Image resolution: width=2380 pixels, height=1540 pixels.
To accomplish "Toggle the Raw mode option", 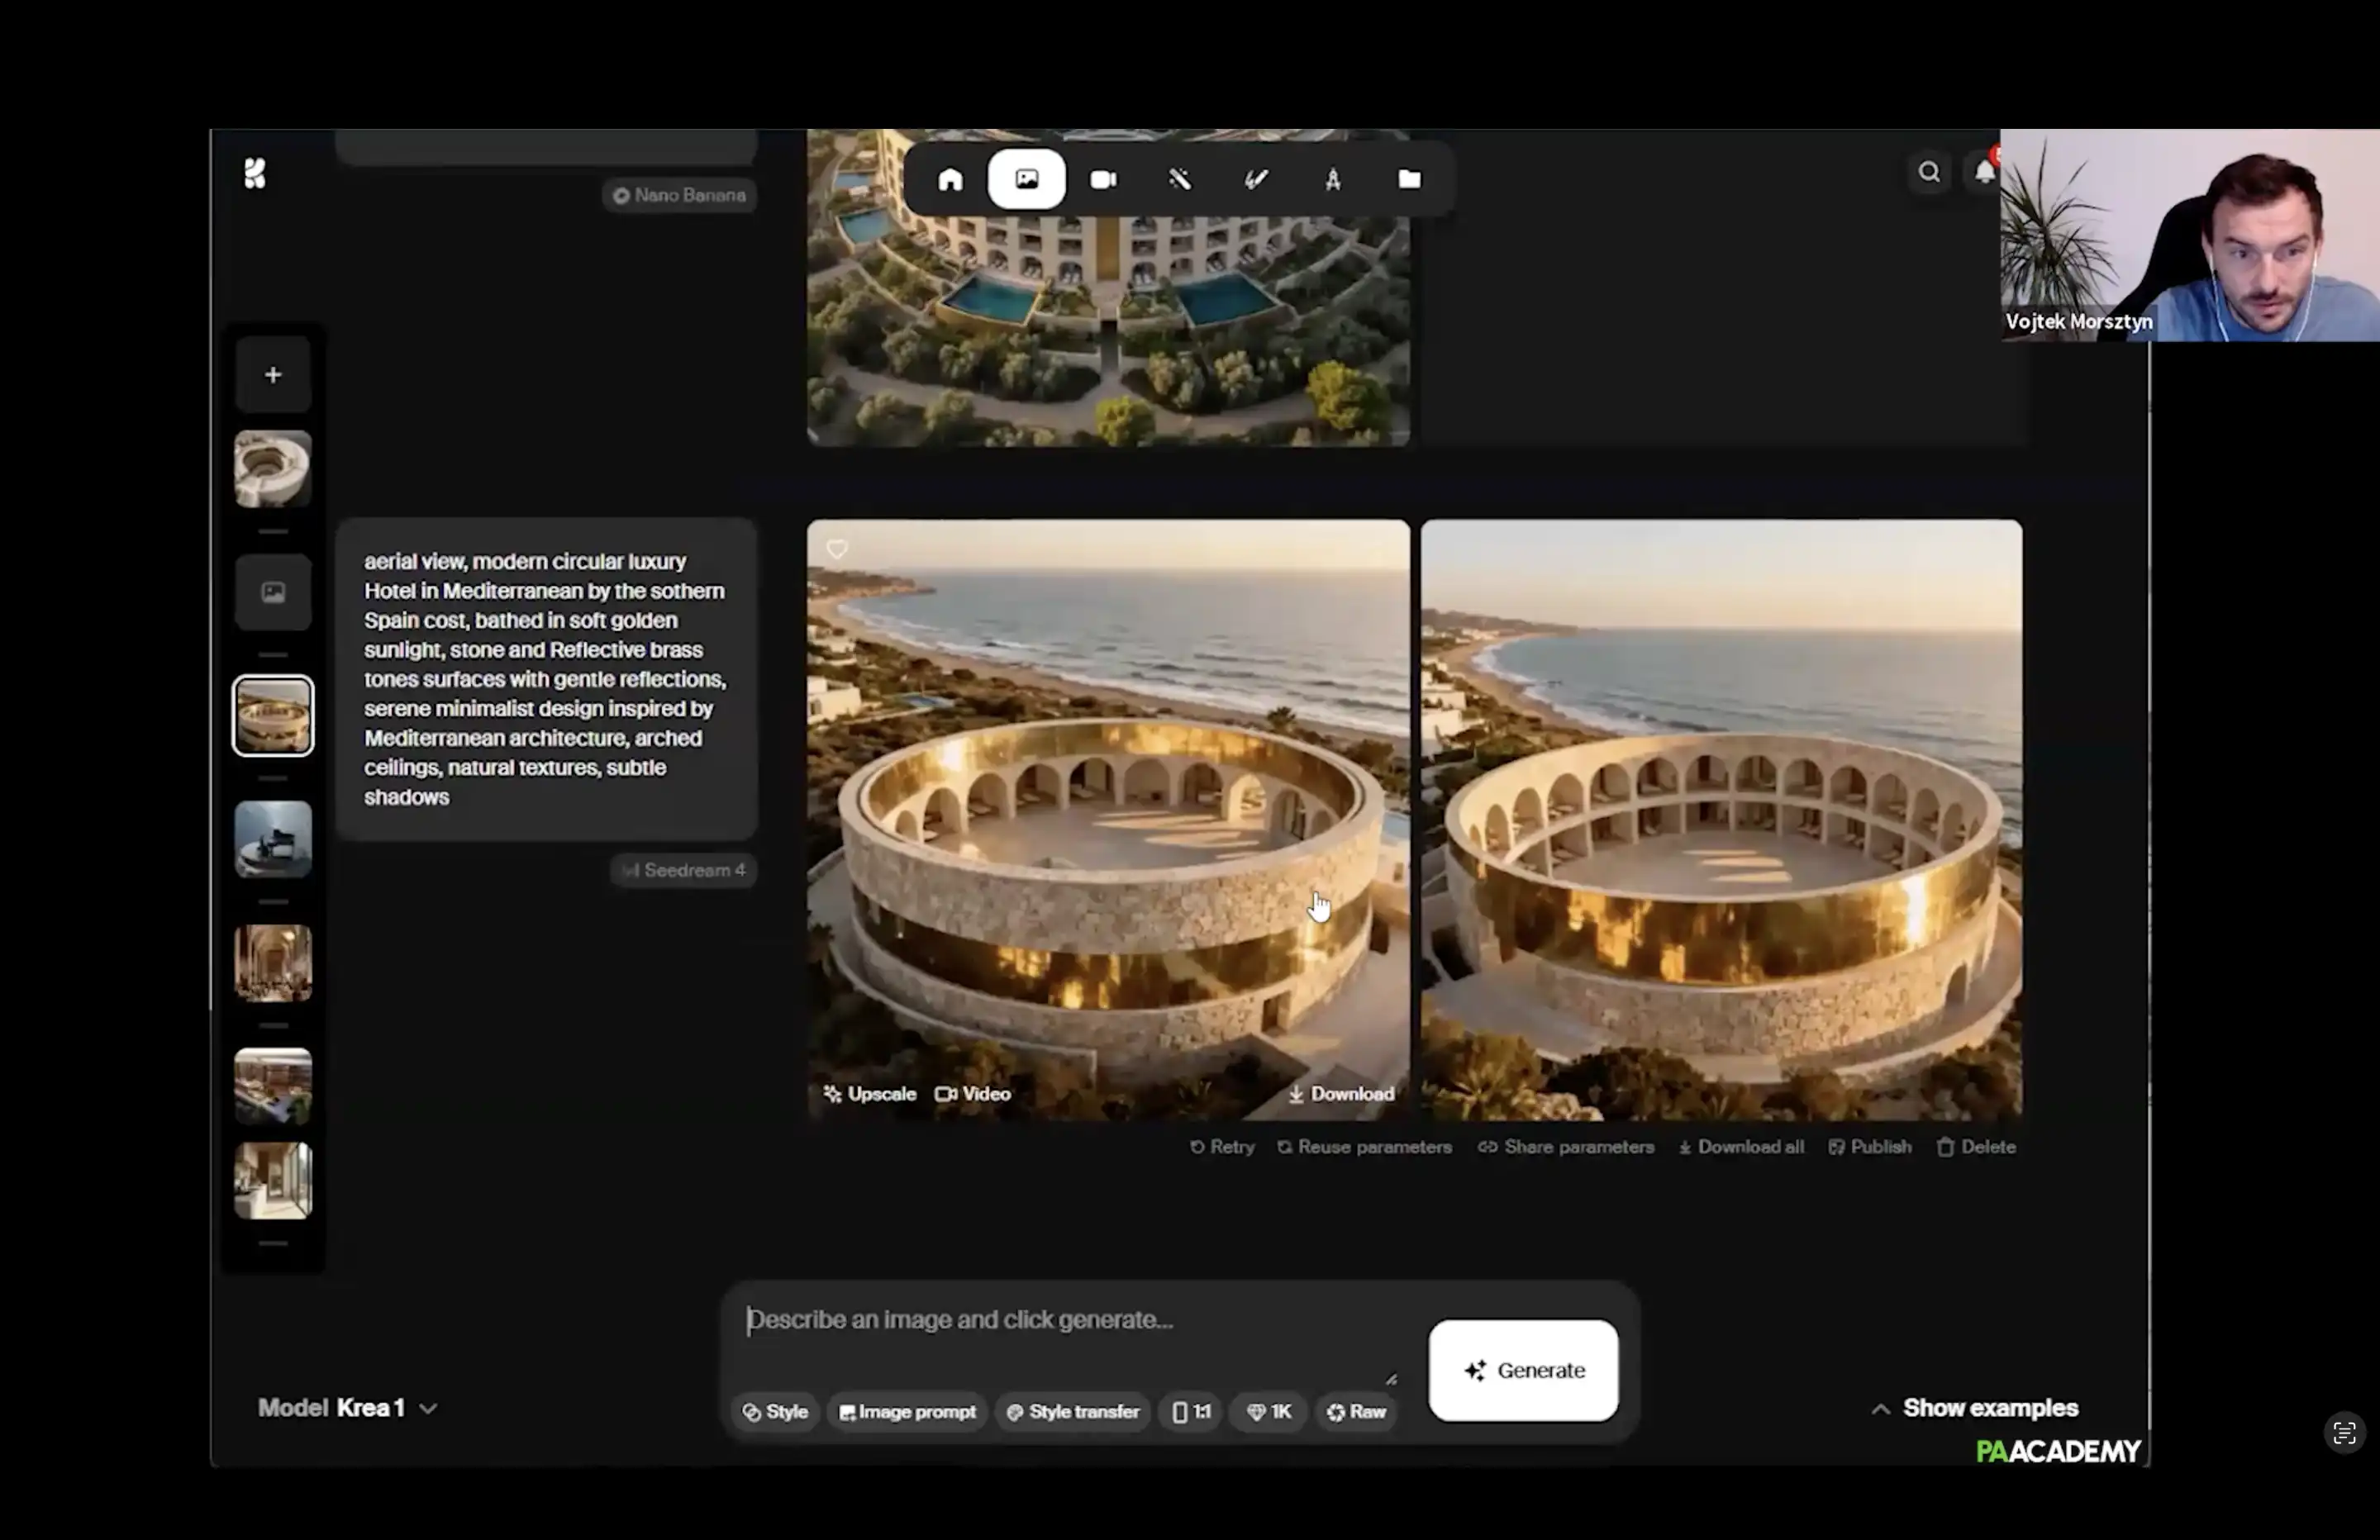I will pos(1356,1412).
